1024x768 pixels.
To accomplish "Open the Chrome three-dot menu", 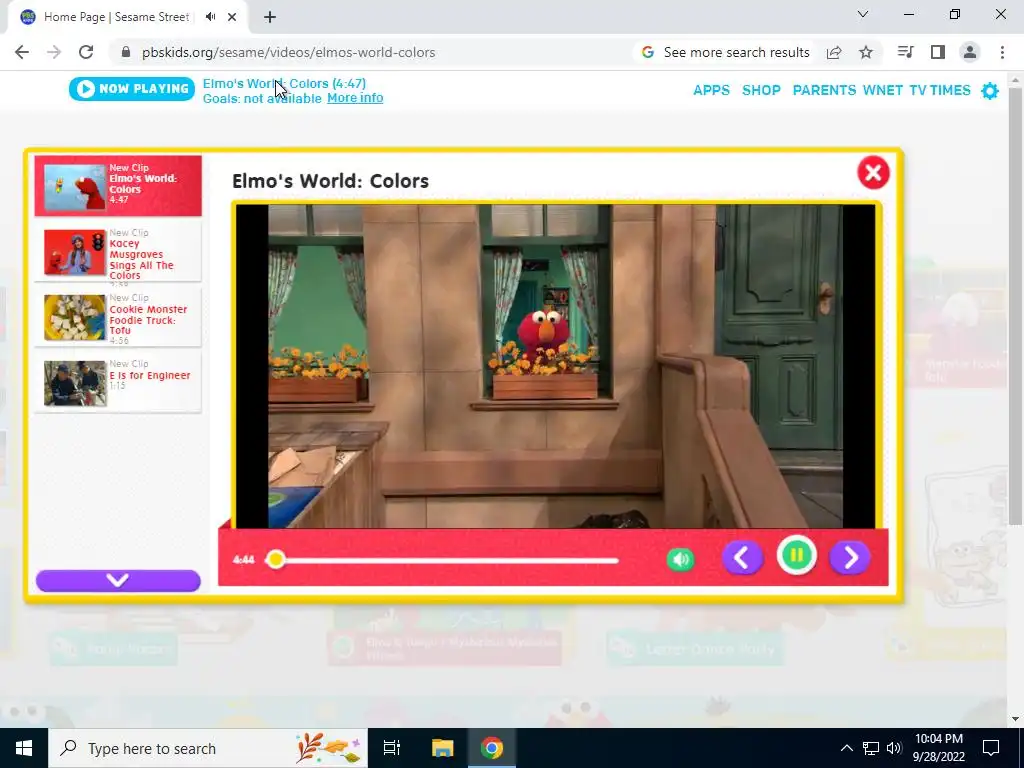I will point(1002,52).
